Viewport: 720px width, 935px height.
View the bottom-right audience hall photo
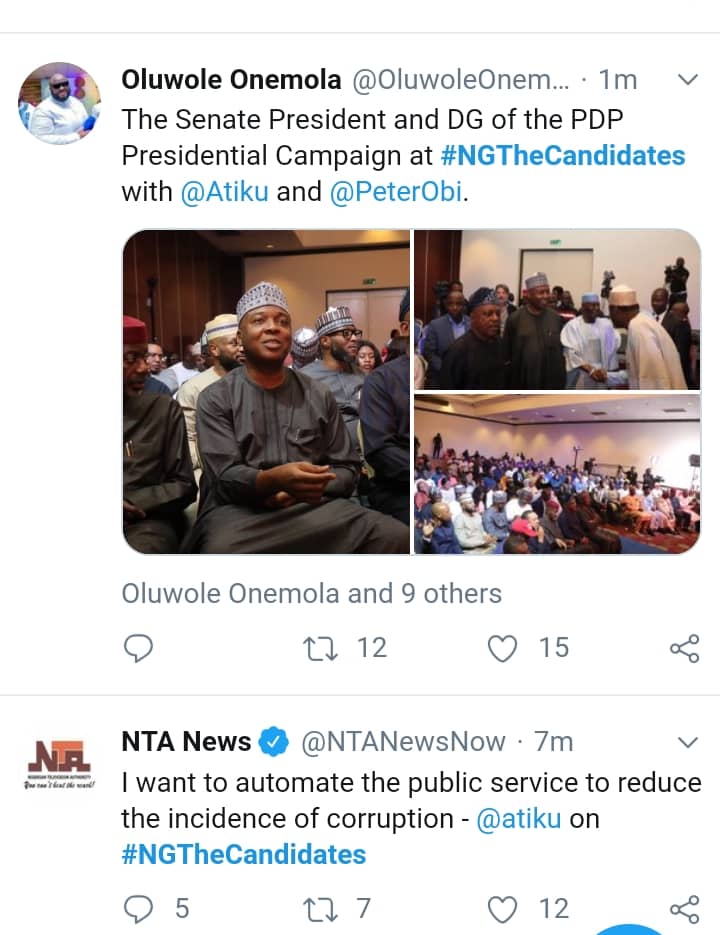[x=557, y=474]
